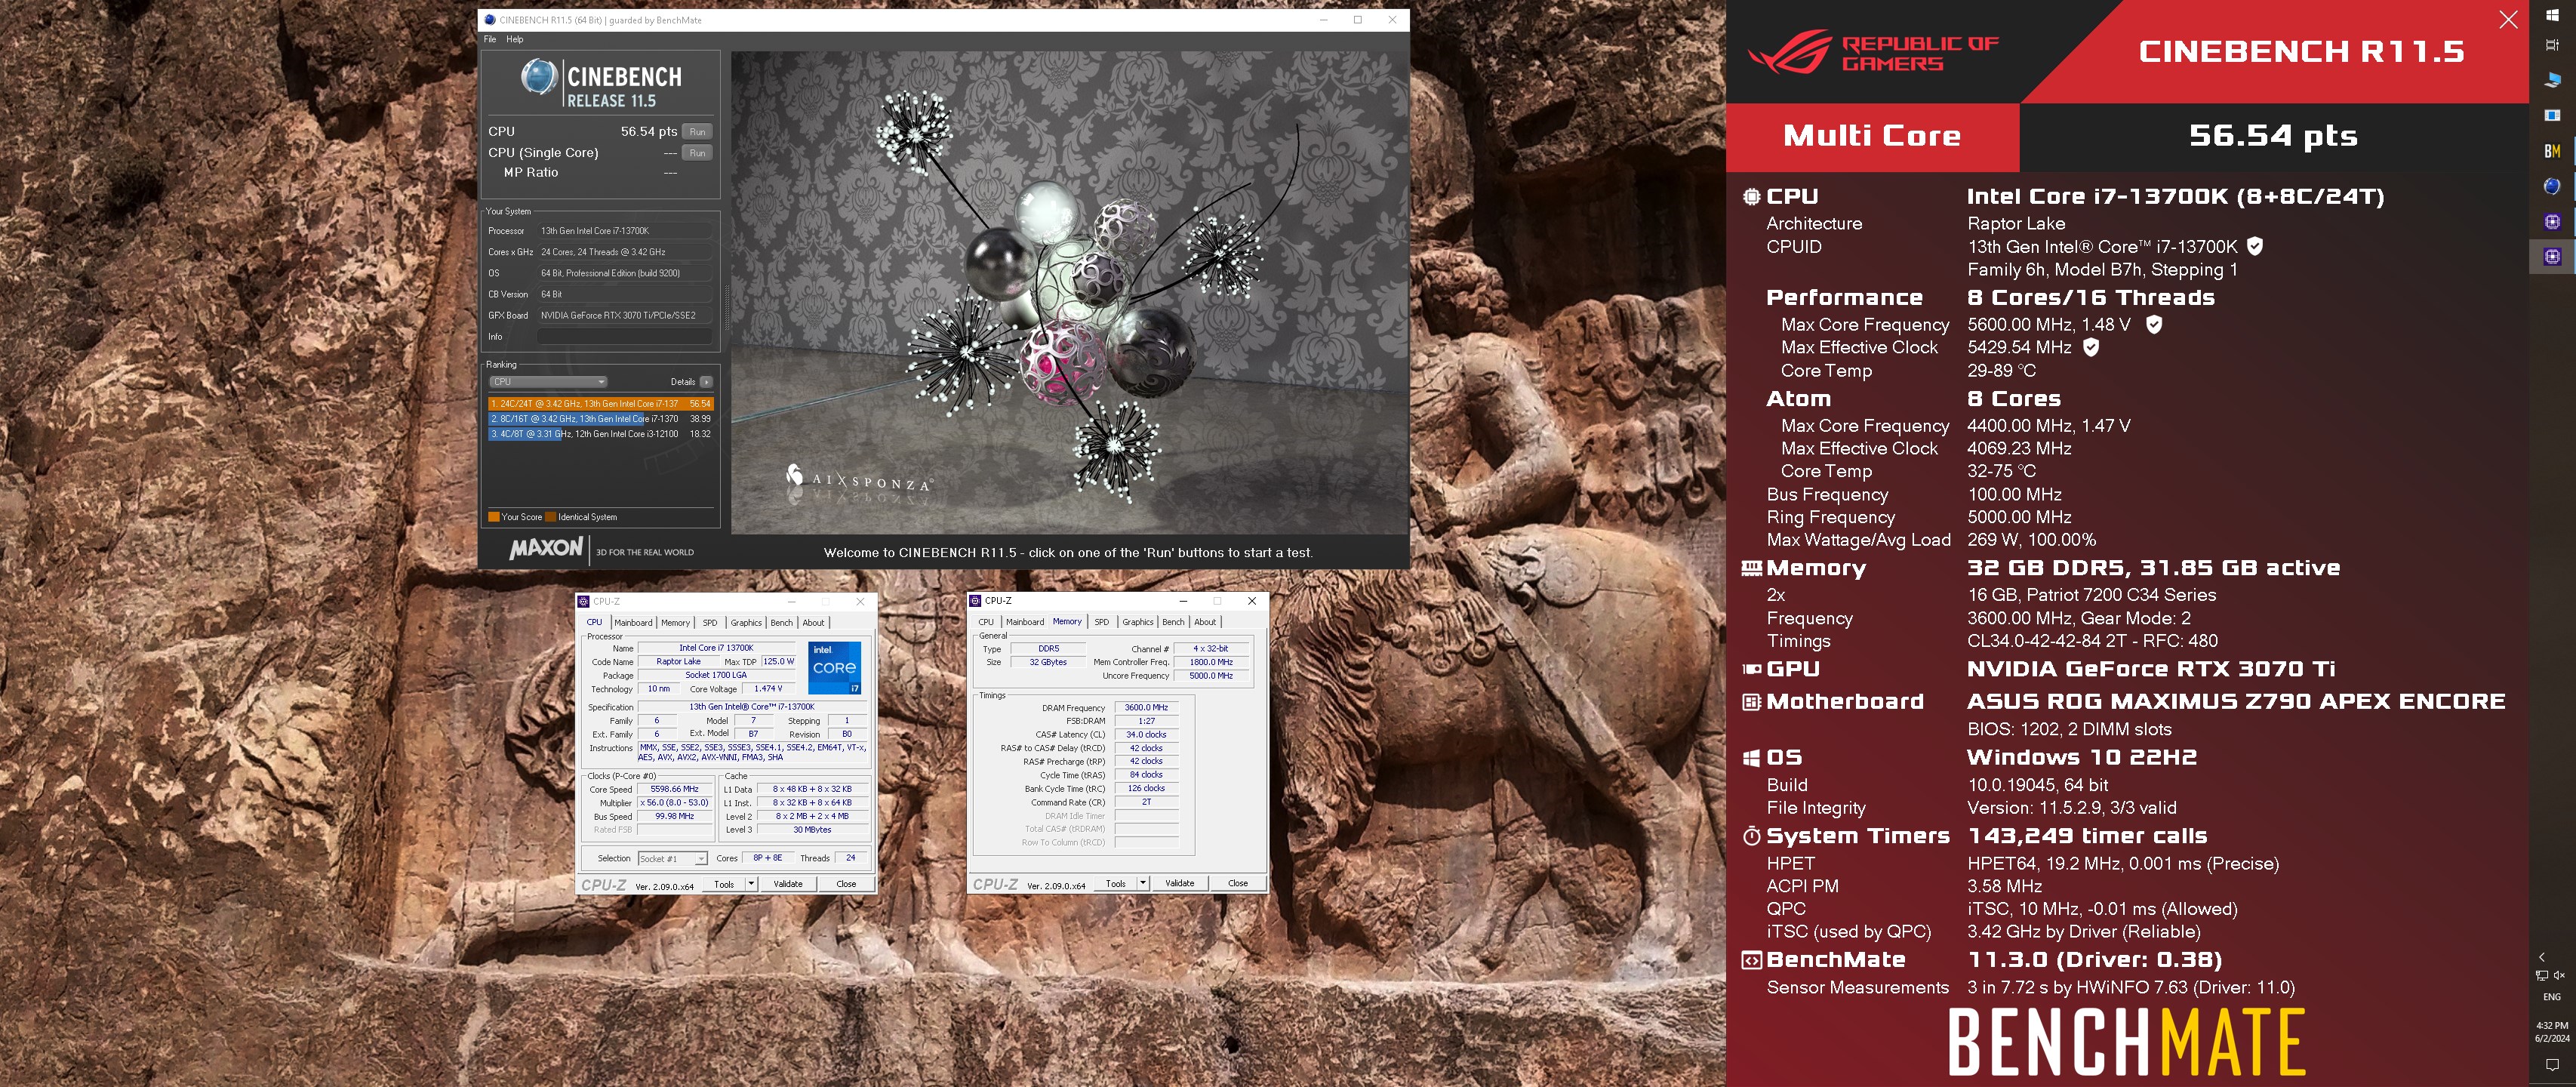The width and height of the screenshot is (2576, 1087).
Task: Select ranking row 8C/16T with 38.99 score
Action: click(601, 419)
